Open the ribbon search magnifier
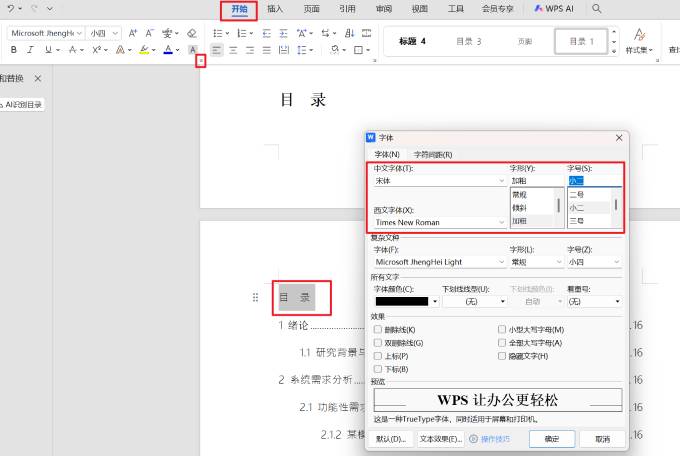The width and height of the screenshot is (680, 456). click(596, 8)
